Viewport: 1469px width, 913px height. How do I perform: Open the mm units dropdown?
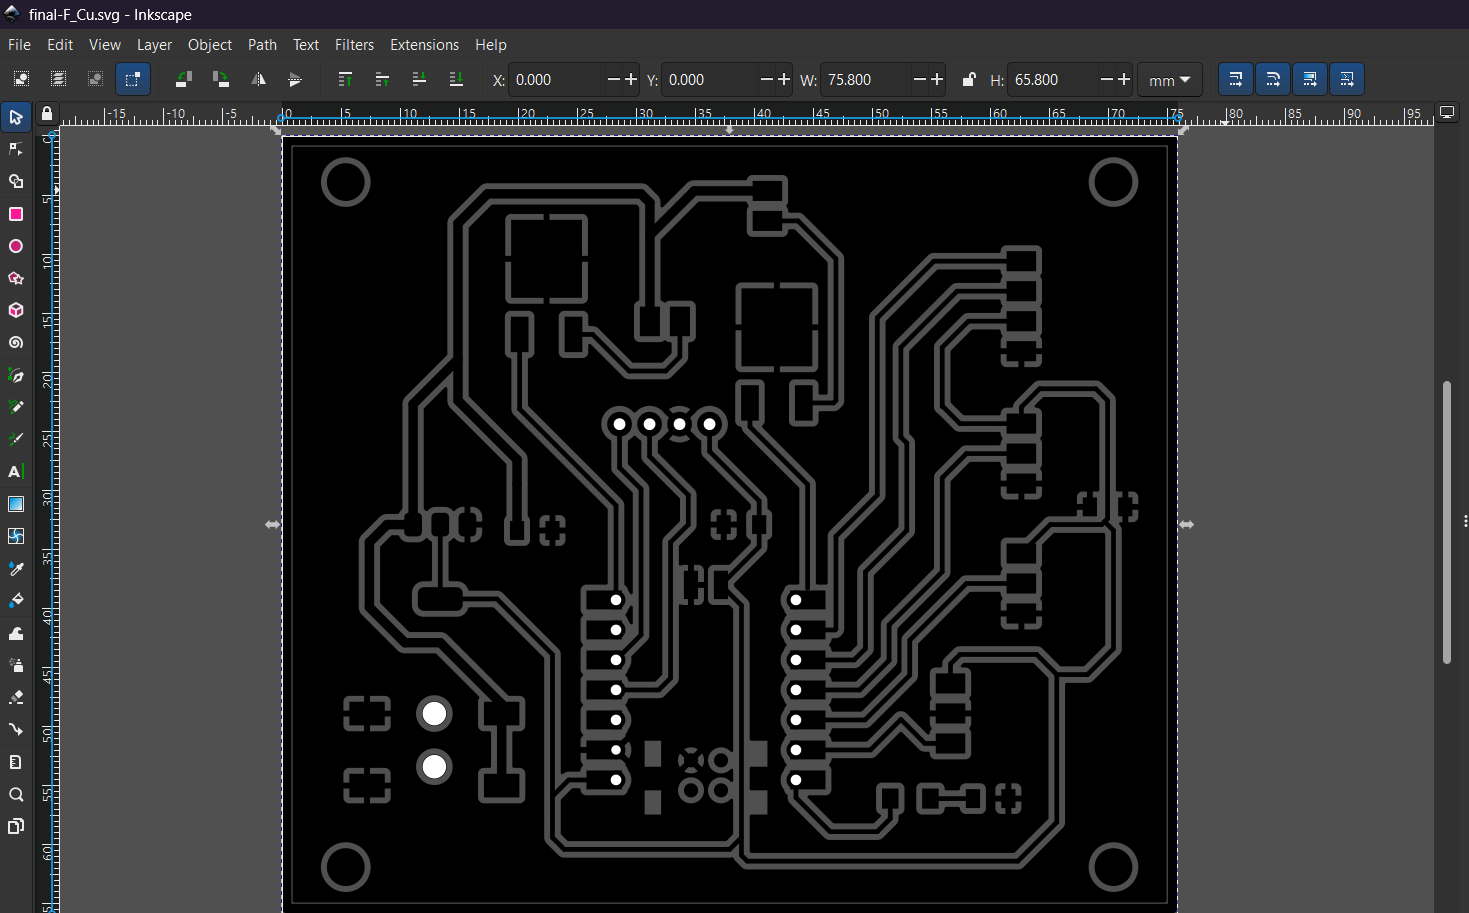(1170, 80)
